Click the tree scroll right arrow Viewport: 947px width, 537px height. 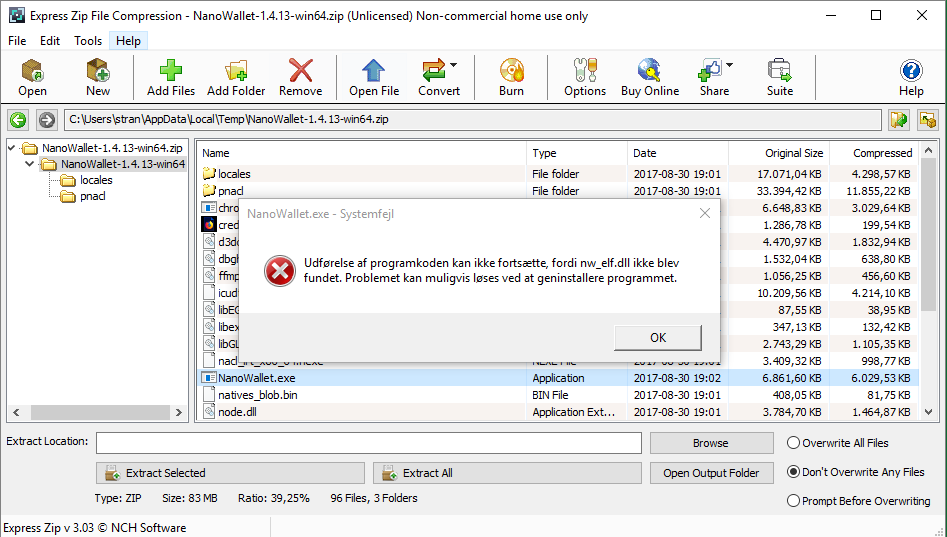point(178,413)
